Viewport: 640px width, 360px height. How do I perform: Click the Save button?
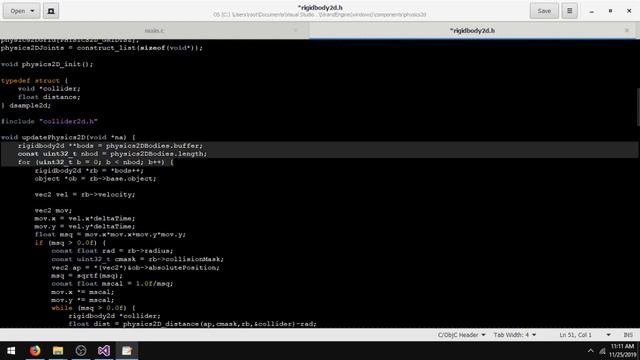coord(544,11)
